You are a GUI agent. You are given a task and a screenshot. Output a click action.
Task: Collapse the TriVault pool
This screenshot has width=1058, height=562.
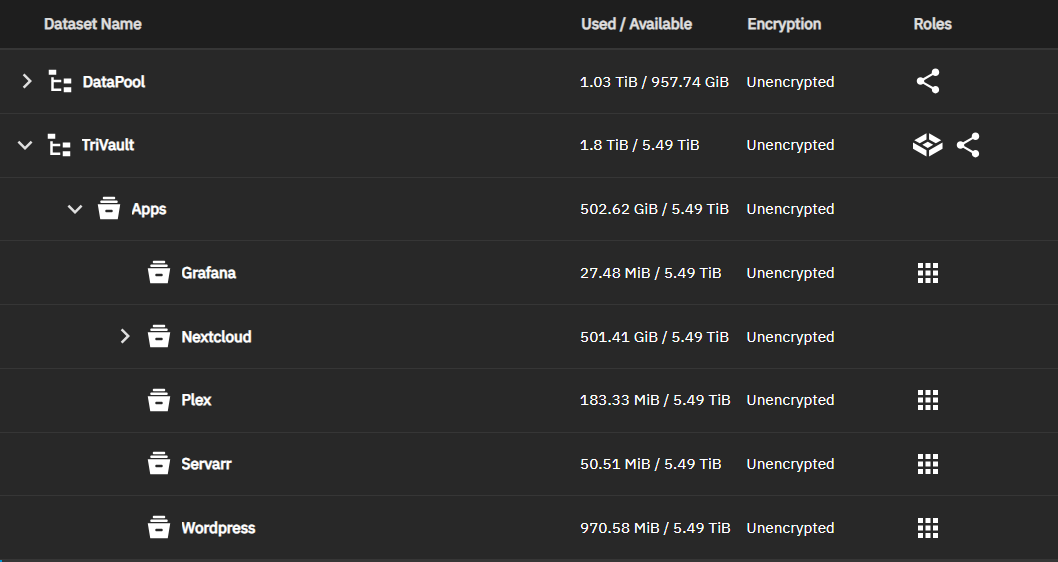click(25, 146)
